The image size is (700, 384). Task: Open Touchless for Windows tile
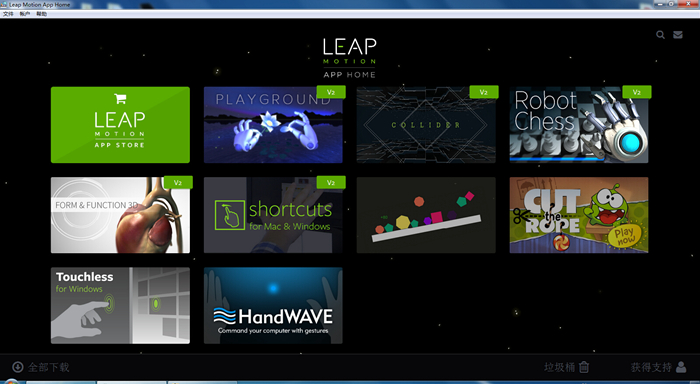120,305
